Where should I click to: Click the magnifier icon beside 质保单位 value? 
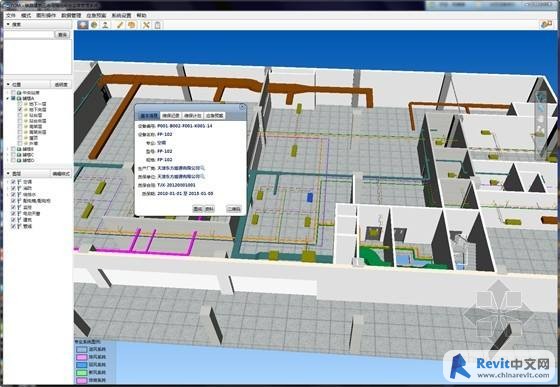pos(202,176)
